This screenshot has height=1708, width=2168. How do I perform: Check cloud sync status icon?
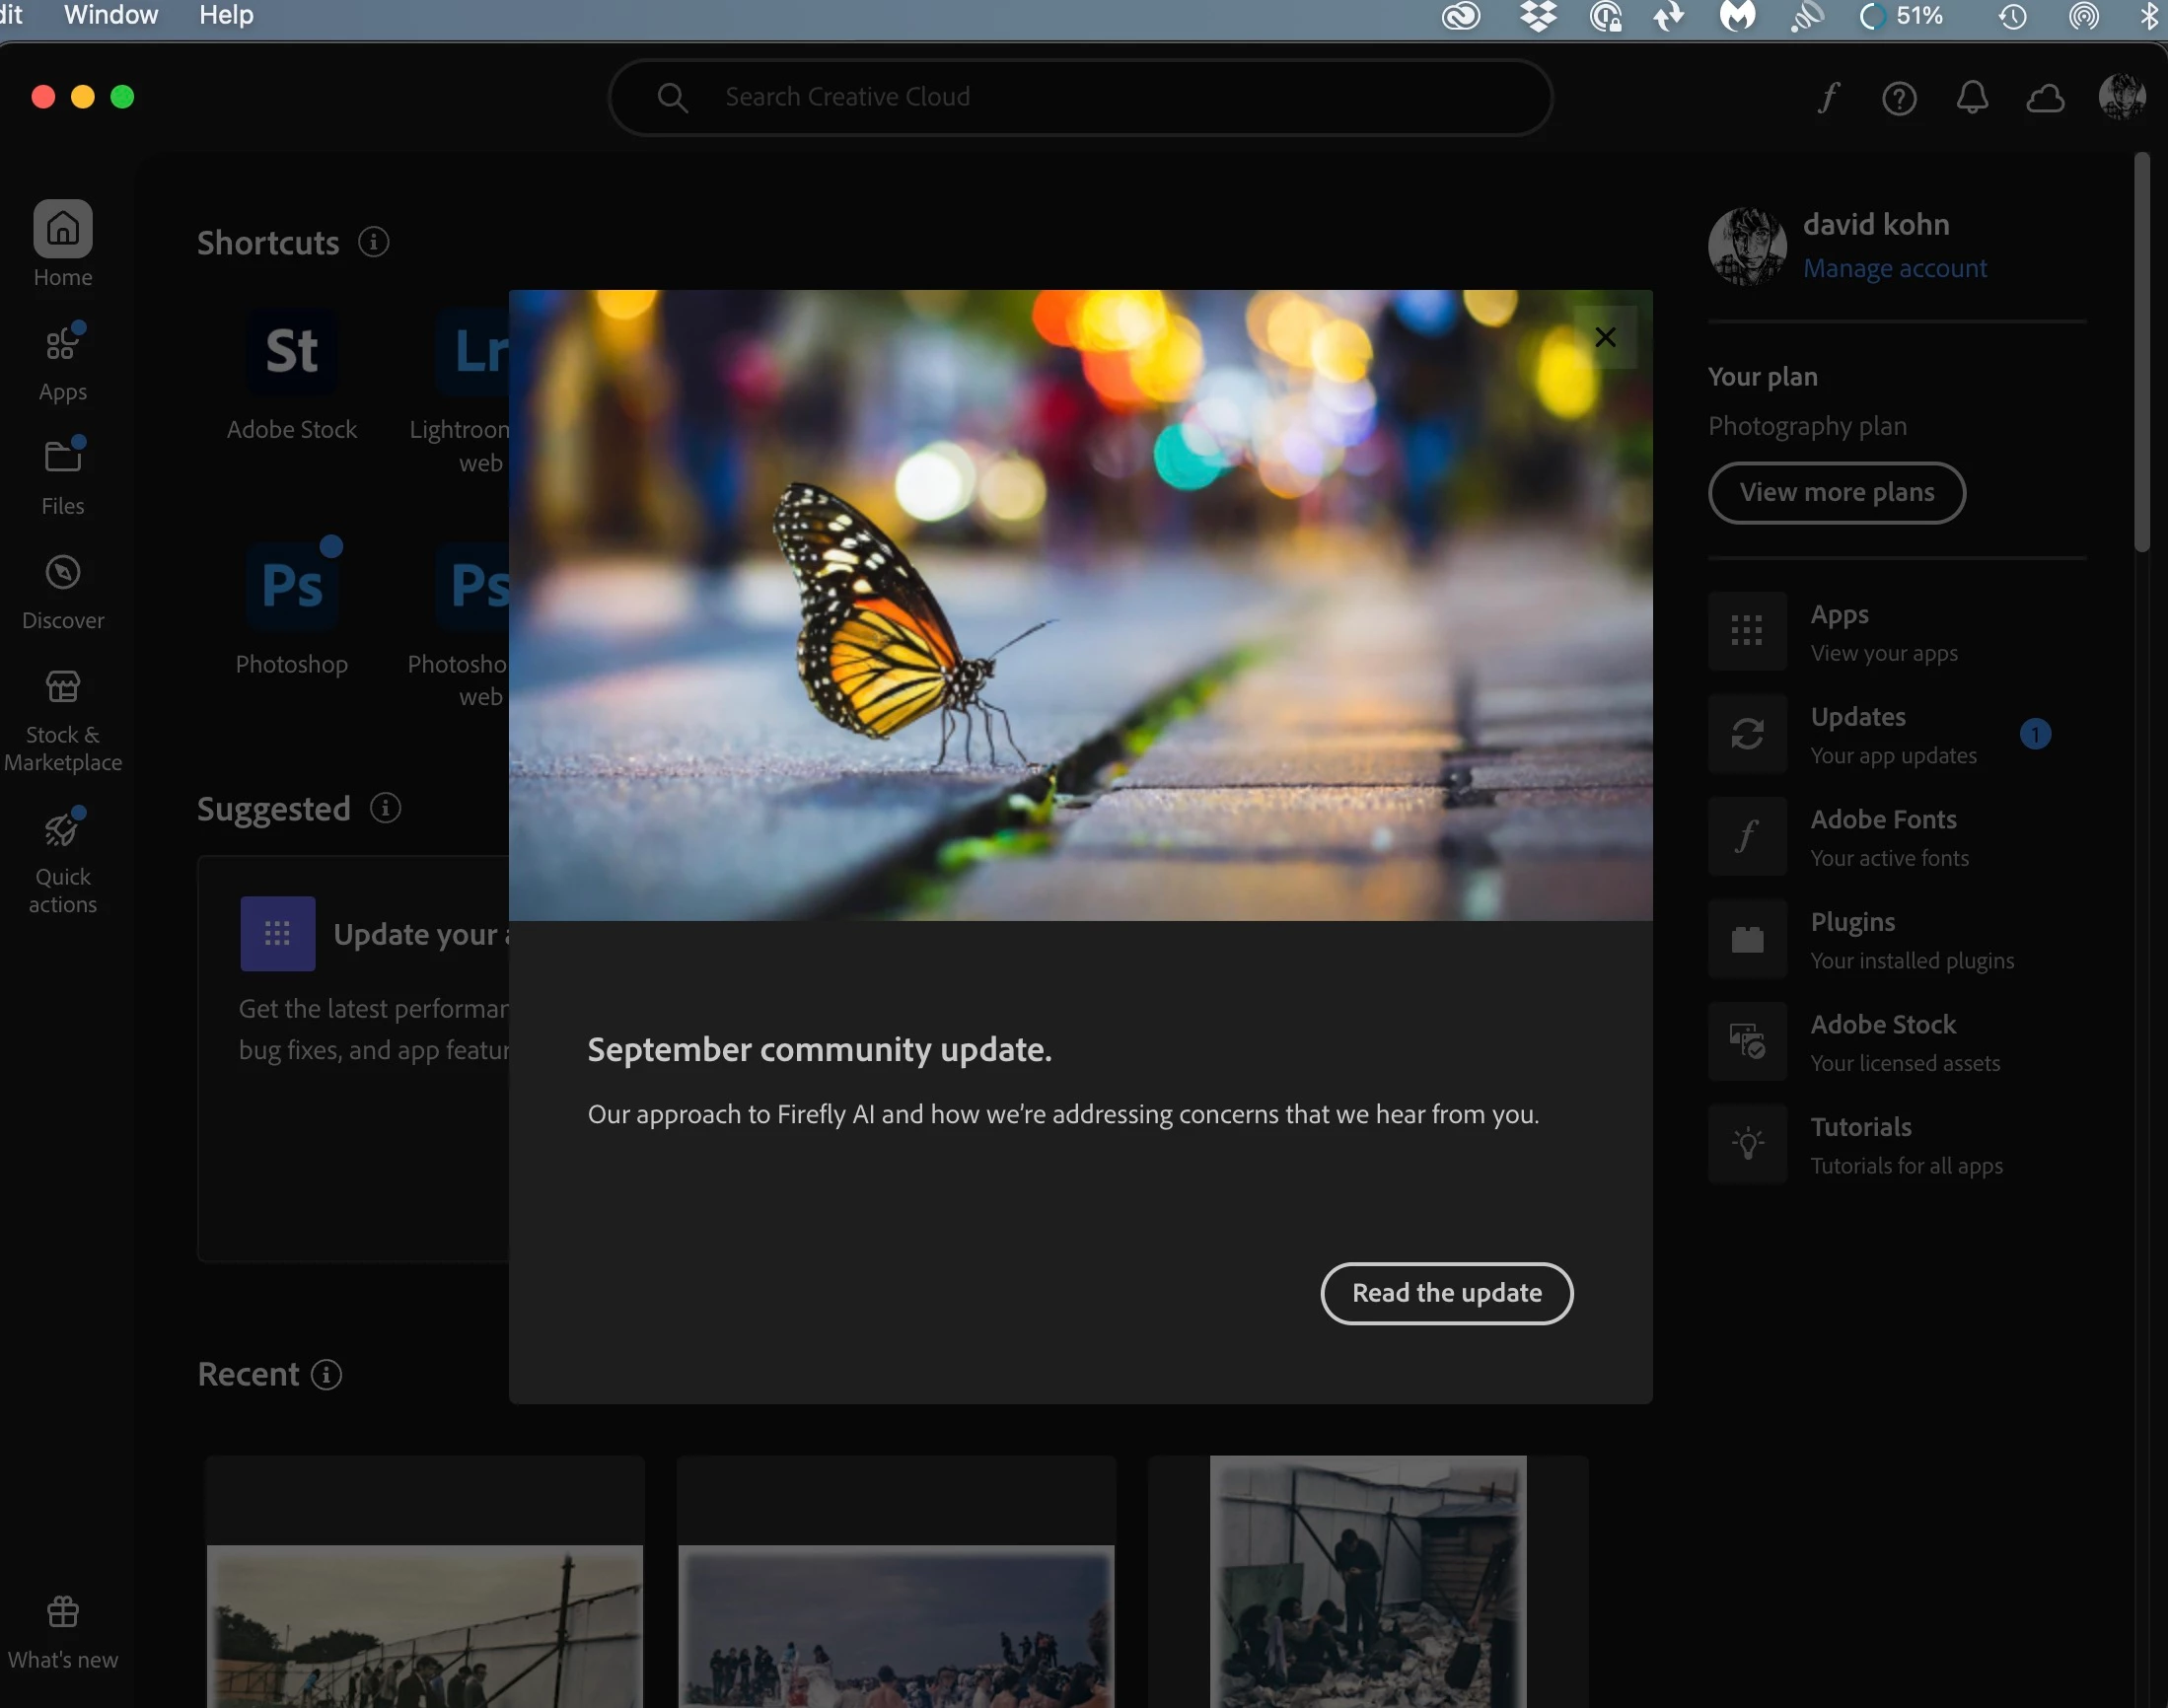coord(2045,98)
